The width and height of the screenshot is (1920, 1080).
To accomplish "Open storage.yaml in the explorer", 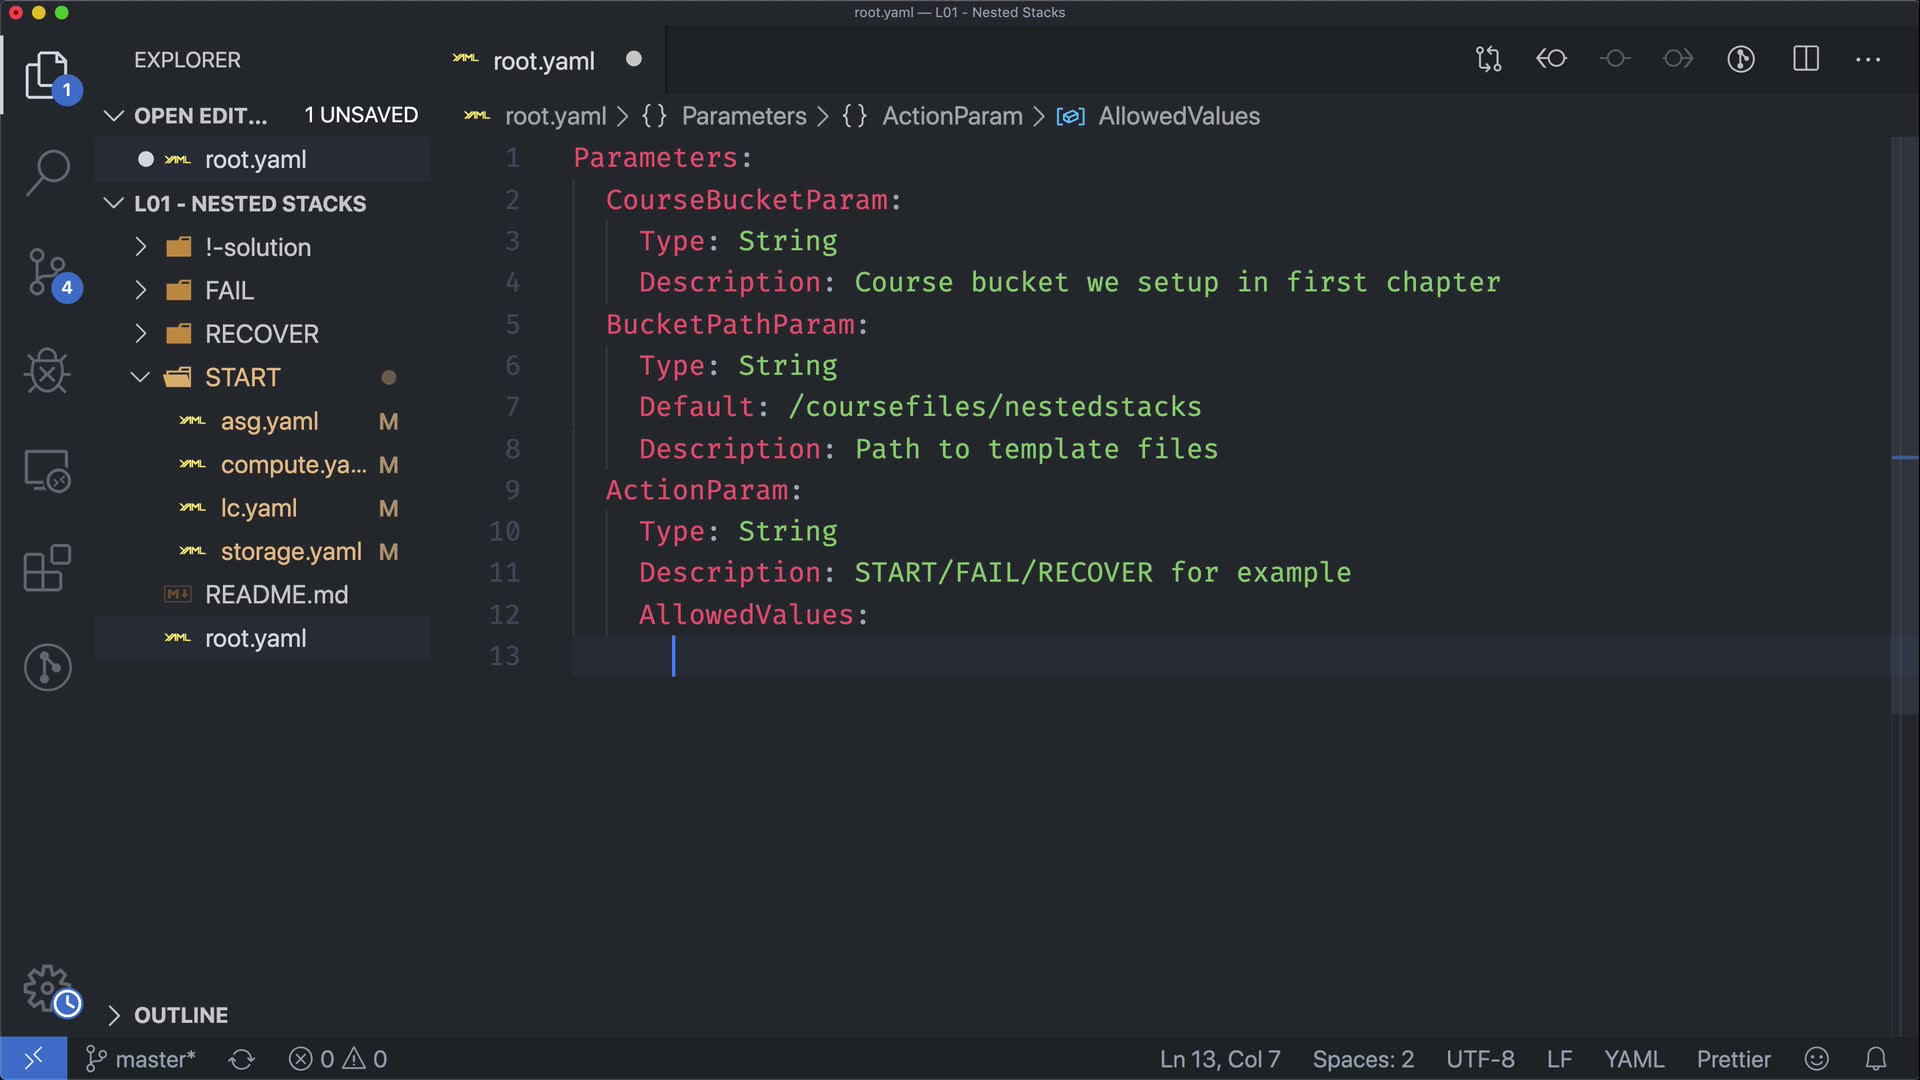I will click(x=290, y=551).
